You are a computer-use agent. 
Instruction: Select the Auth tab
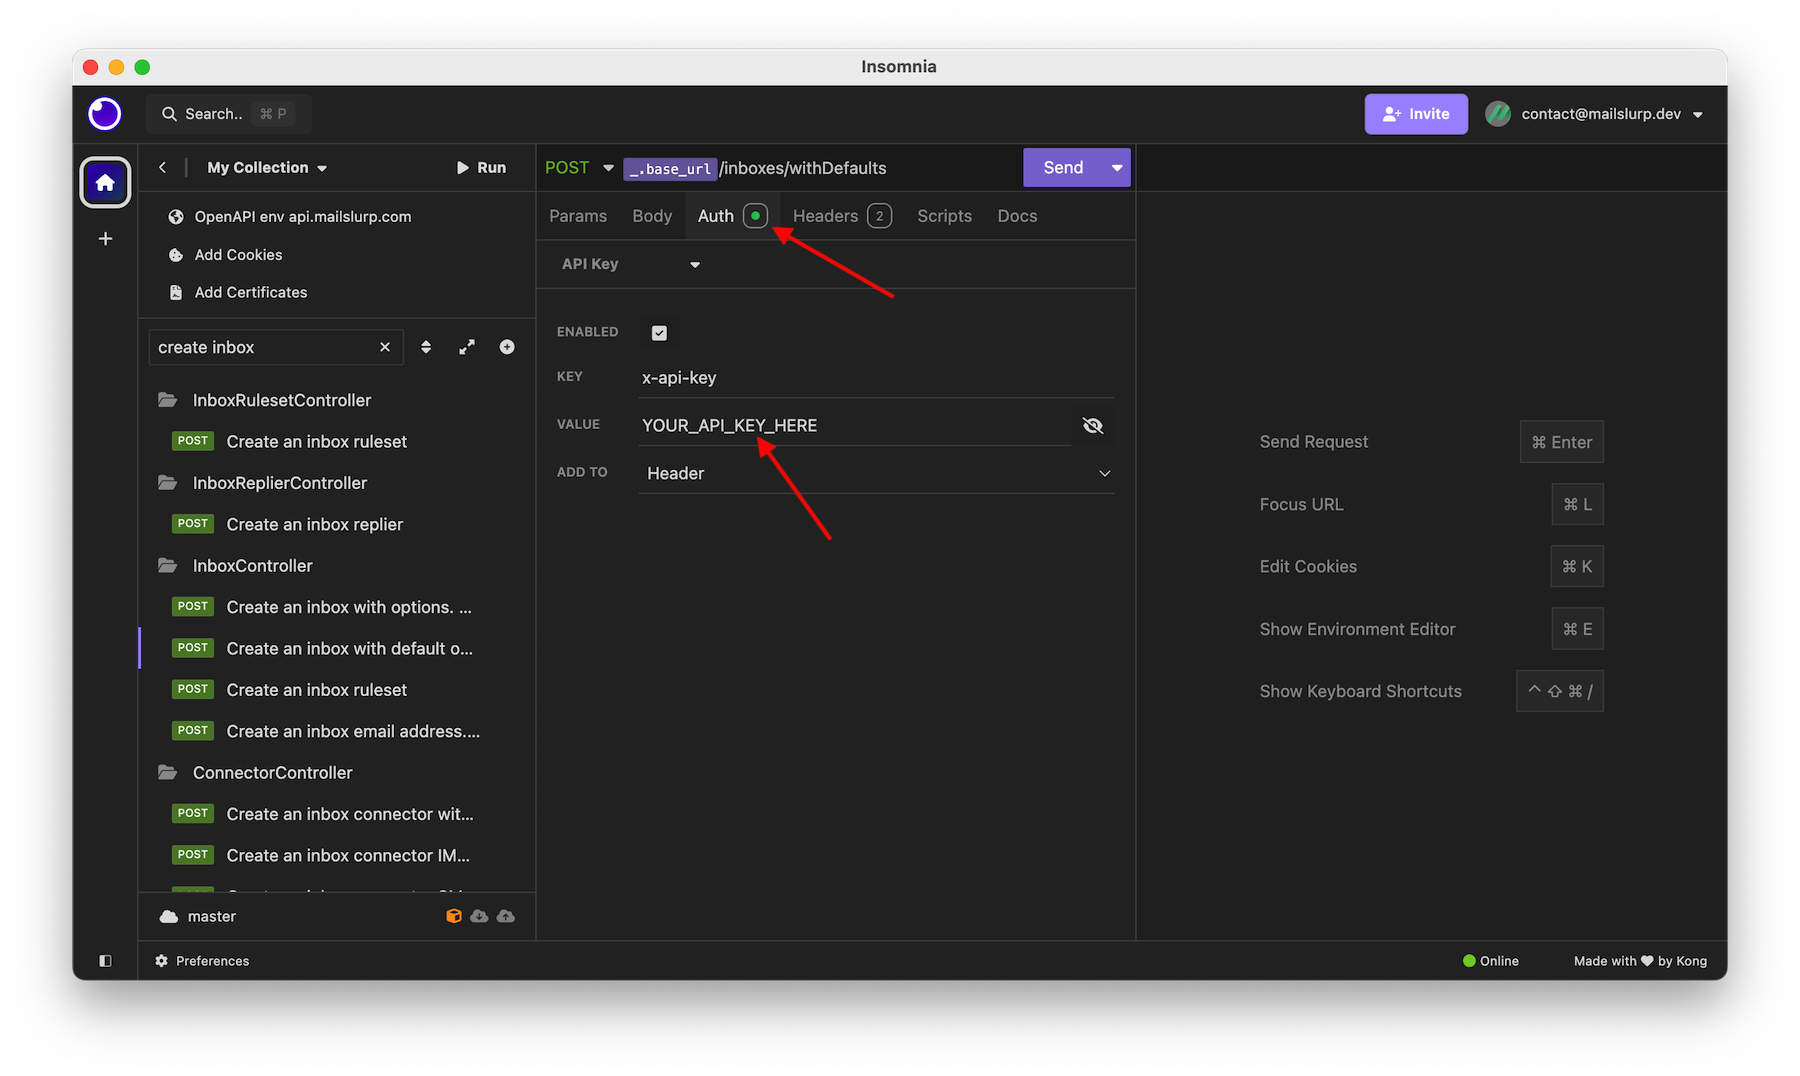(732, 216)
